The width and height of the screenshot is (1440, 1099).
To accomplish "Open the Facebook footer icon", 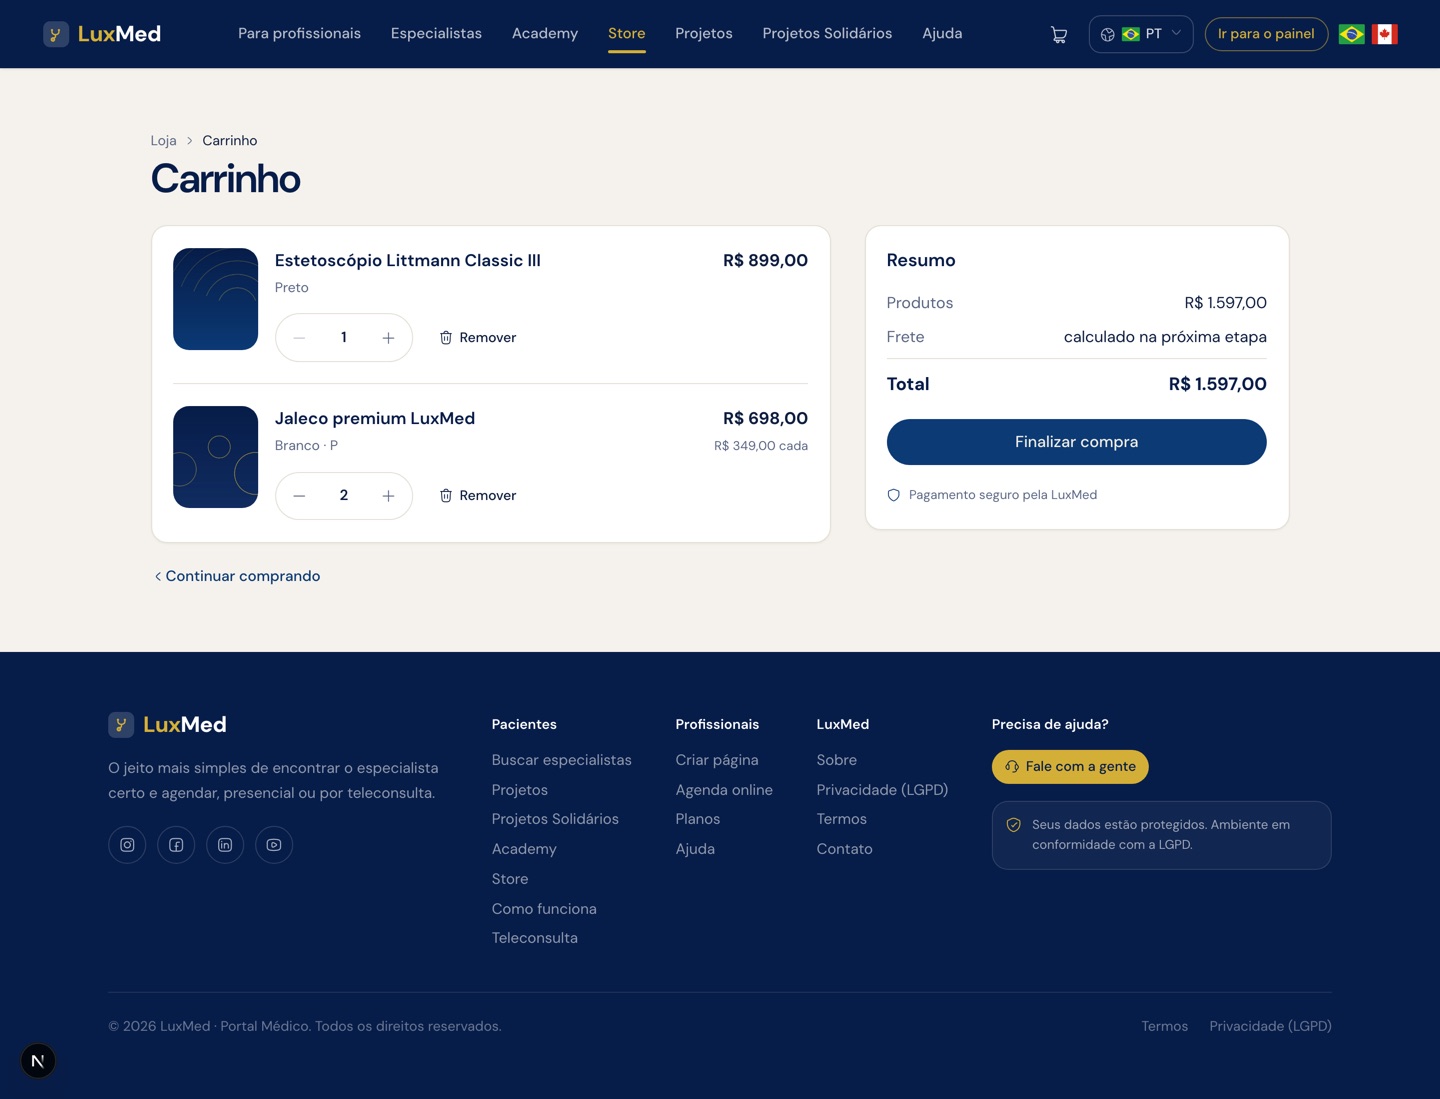I will coord(176,845).
